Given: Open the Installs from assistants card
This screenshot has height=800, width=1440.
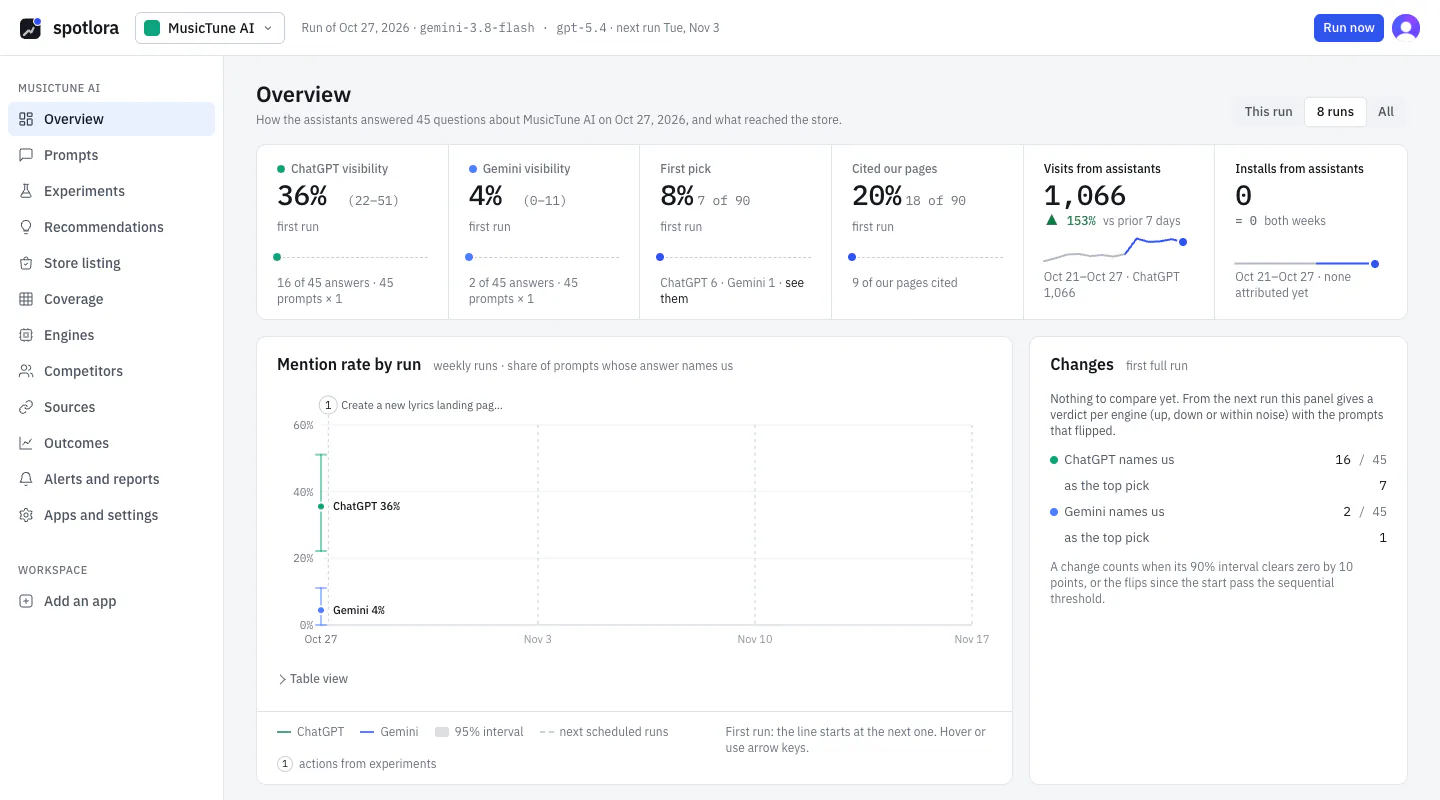Looking at the screenshot, I should tap(1311, 232).
